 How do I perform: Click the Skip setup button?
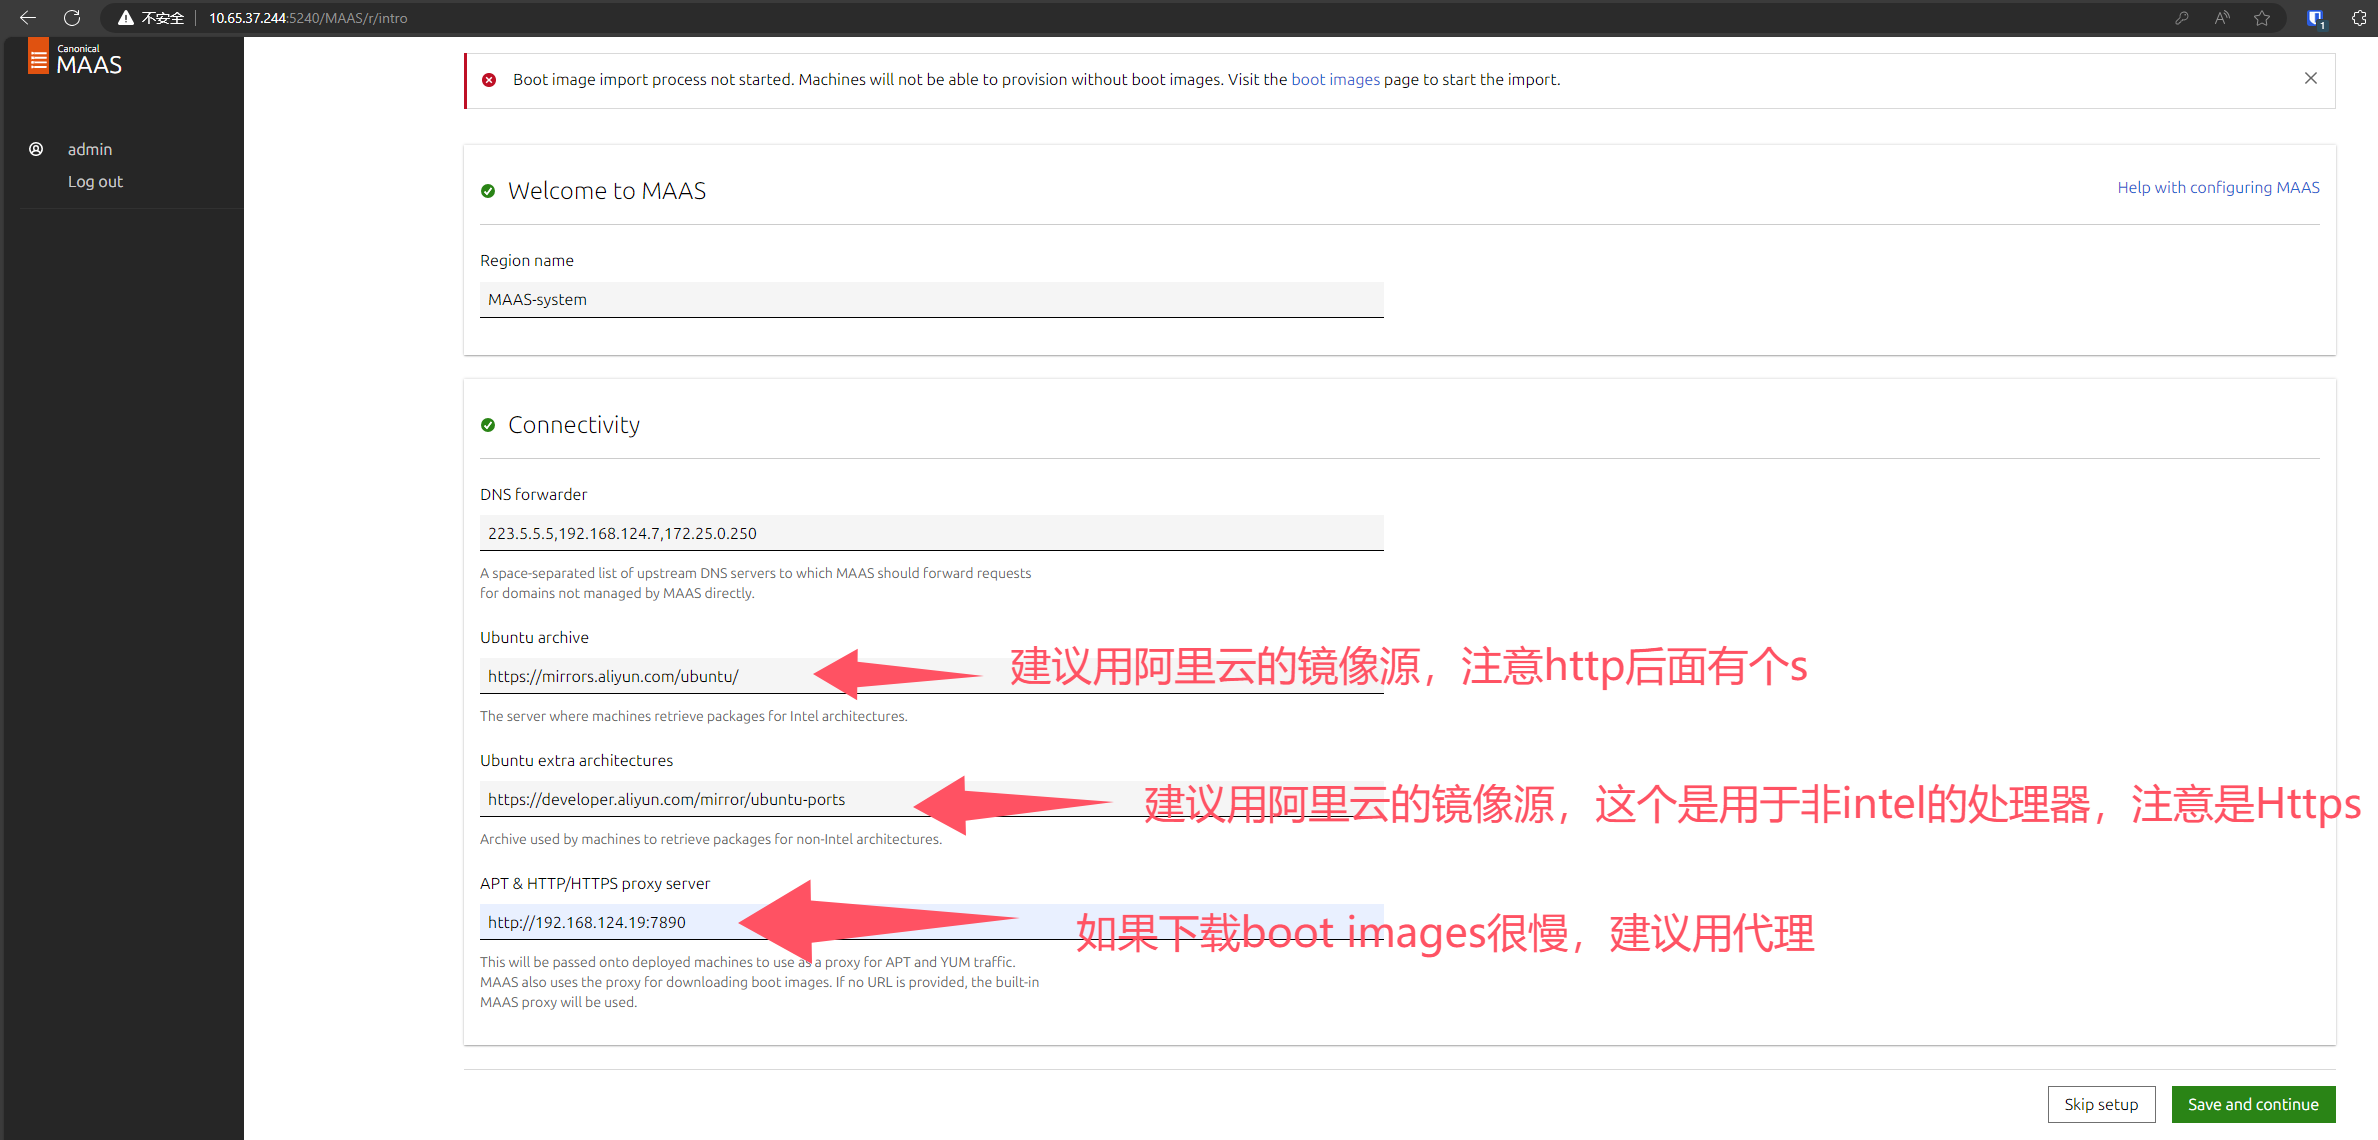2101,1104
